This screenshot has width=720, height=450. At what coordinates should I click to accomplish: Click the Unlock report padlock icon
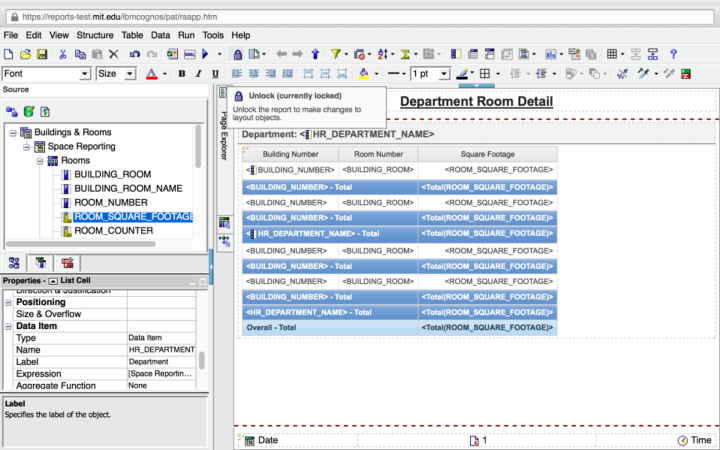[x=238, y=54]
